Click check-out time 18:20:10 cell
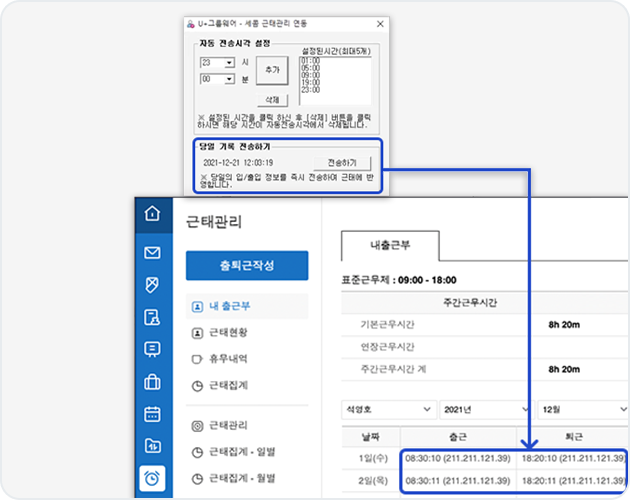This screenshot has width=630, height=500. click(574, 458)
